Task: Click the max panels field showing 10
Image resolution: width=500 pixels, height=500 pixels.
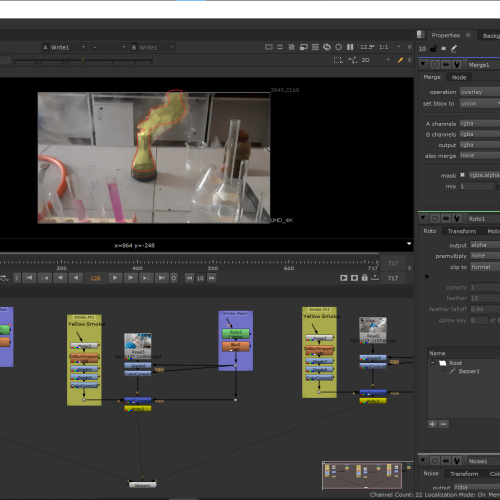Action: (422, 49)
